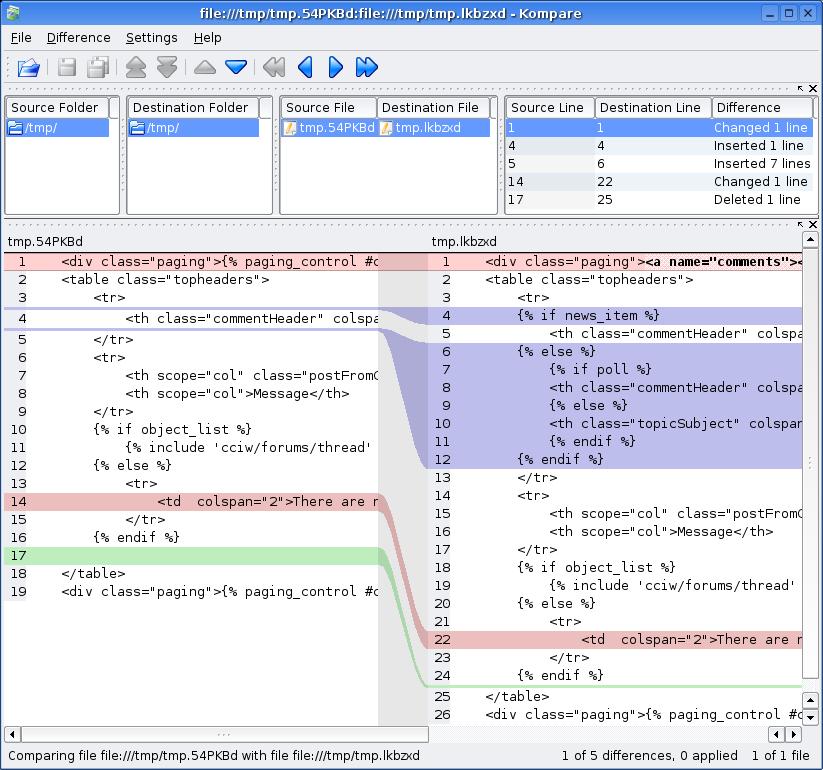This screenshot has width=823, height=770.
Task: Click the Source Line column header
Action: [x=550, y=108]
